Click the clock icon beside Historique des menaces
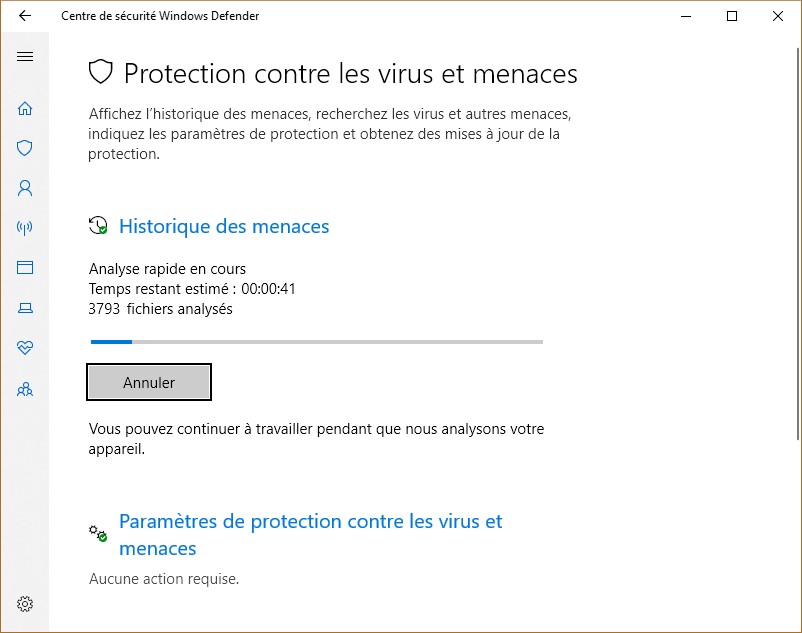Image resolution: width=802 pixels, height=633 pixels. [x=98, y=226]
